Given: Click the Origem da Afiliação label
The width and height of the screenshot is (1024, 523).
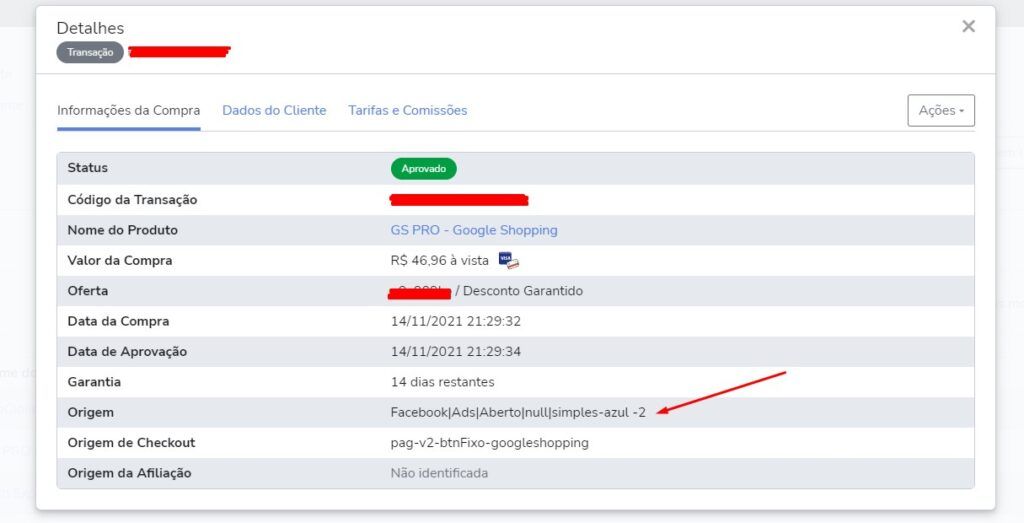Looking at the screenshot, I should point(129,473).
